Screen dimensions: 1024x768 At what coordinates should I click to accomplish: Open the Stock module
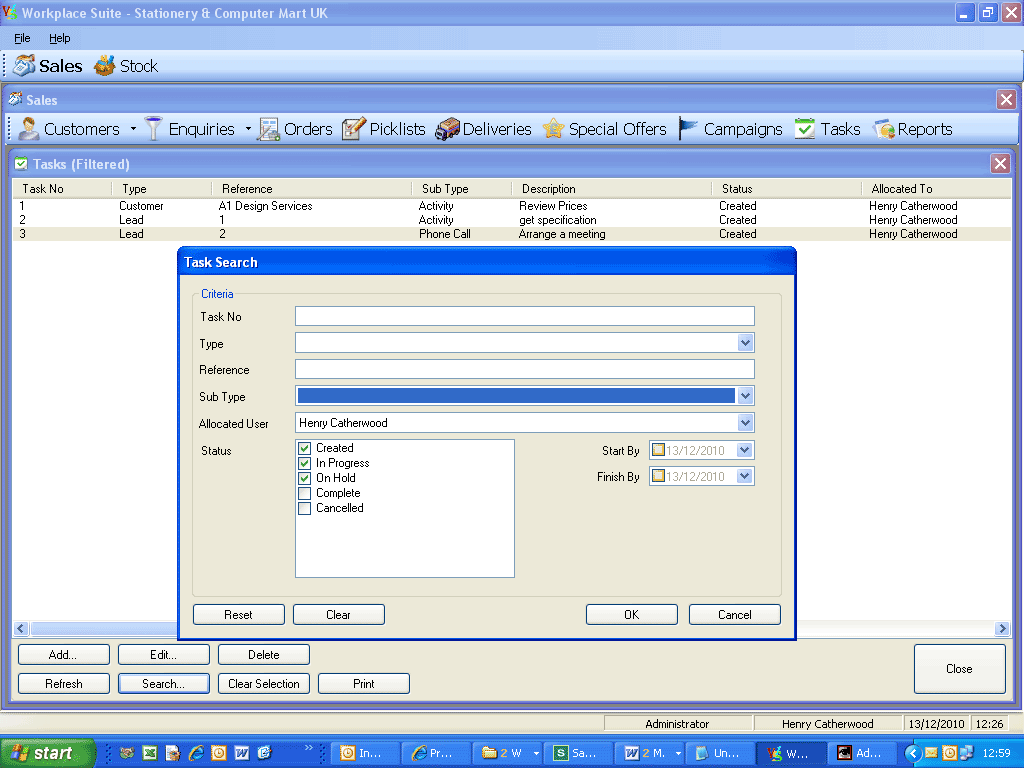pos(126,66)
